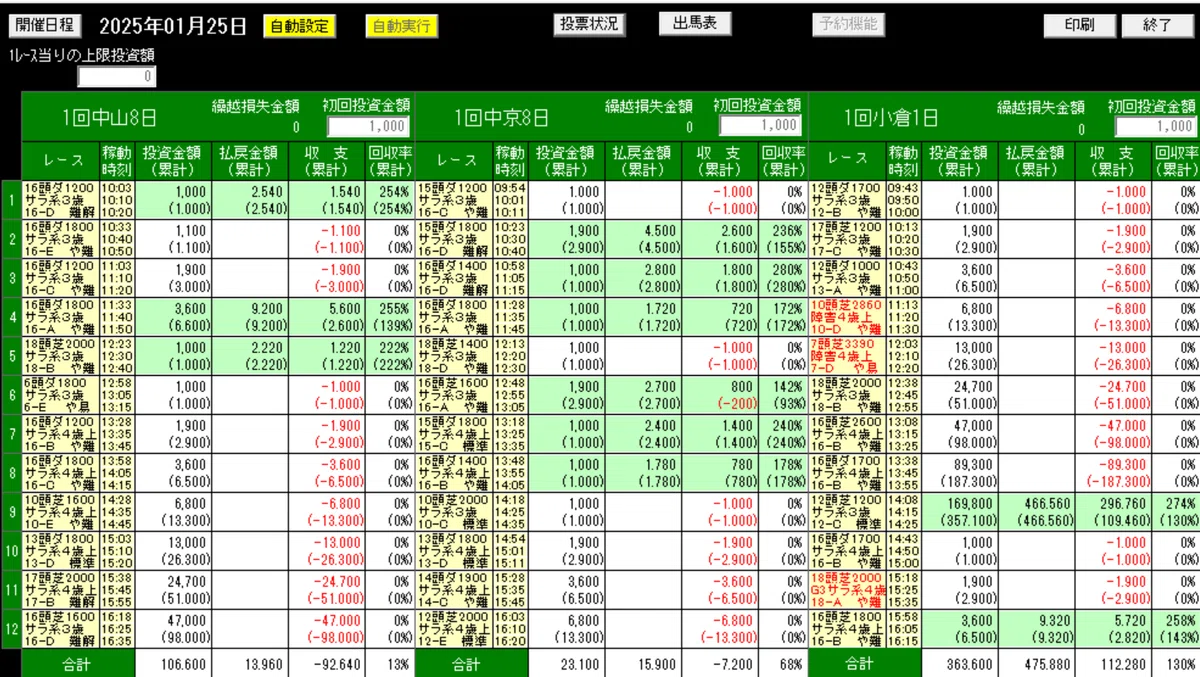Click the yellow 自動設定 button
Screen dimensions: 1200x677
click(299, 26)
